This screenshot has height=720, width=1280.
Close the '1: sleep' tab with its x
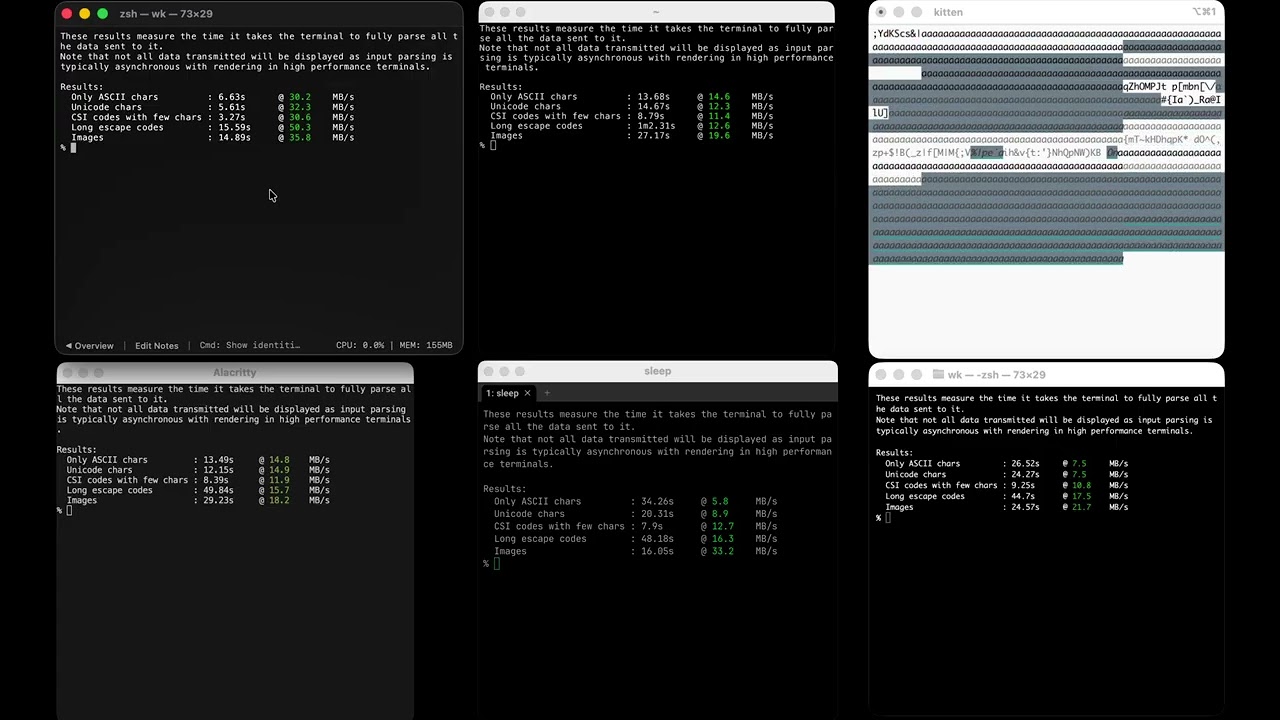[x=527, y=393]
